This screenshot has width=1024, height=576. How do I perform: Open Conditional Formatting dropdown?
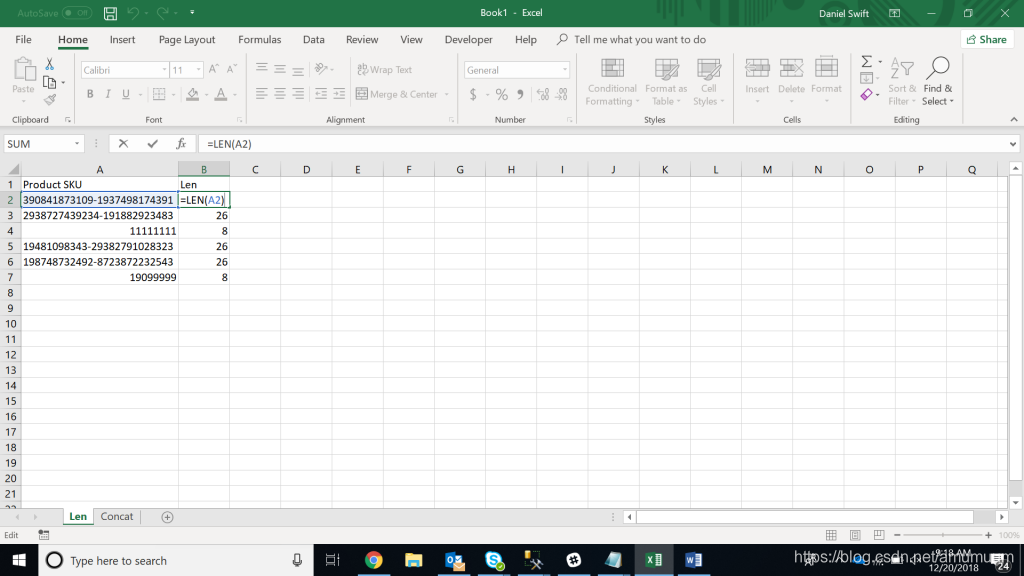pyautogui.click(x=611, y=82)
